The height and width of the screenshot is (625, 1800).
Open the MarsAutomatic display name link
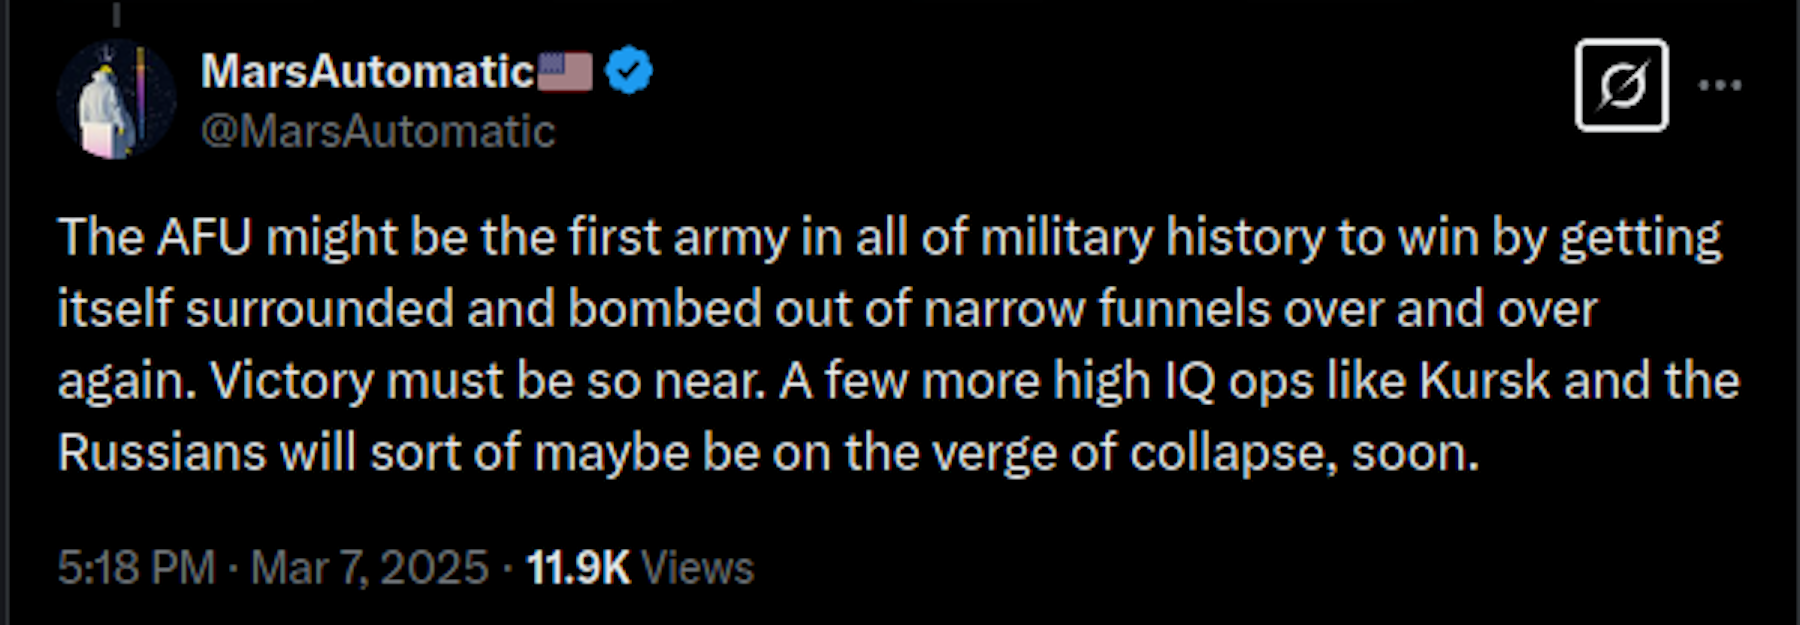pos(367,72)
